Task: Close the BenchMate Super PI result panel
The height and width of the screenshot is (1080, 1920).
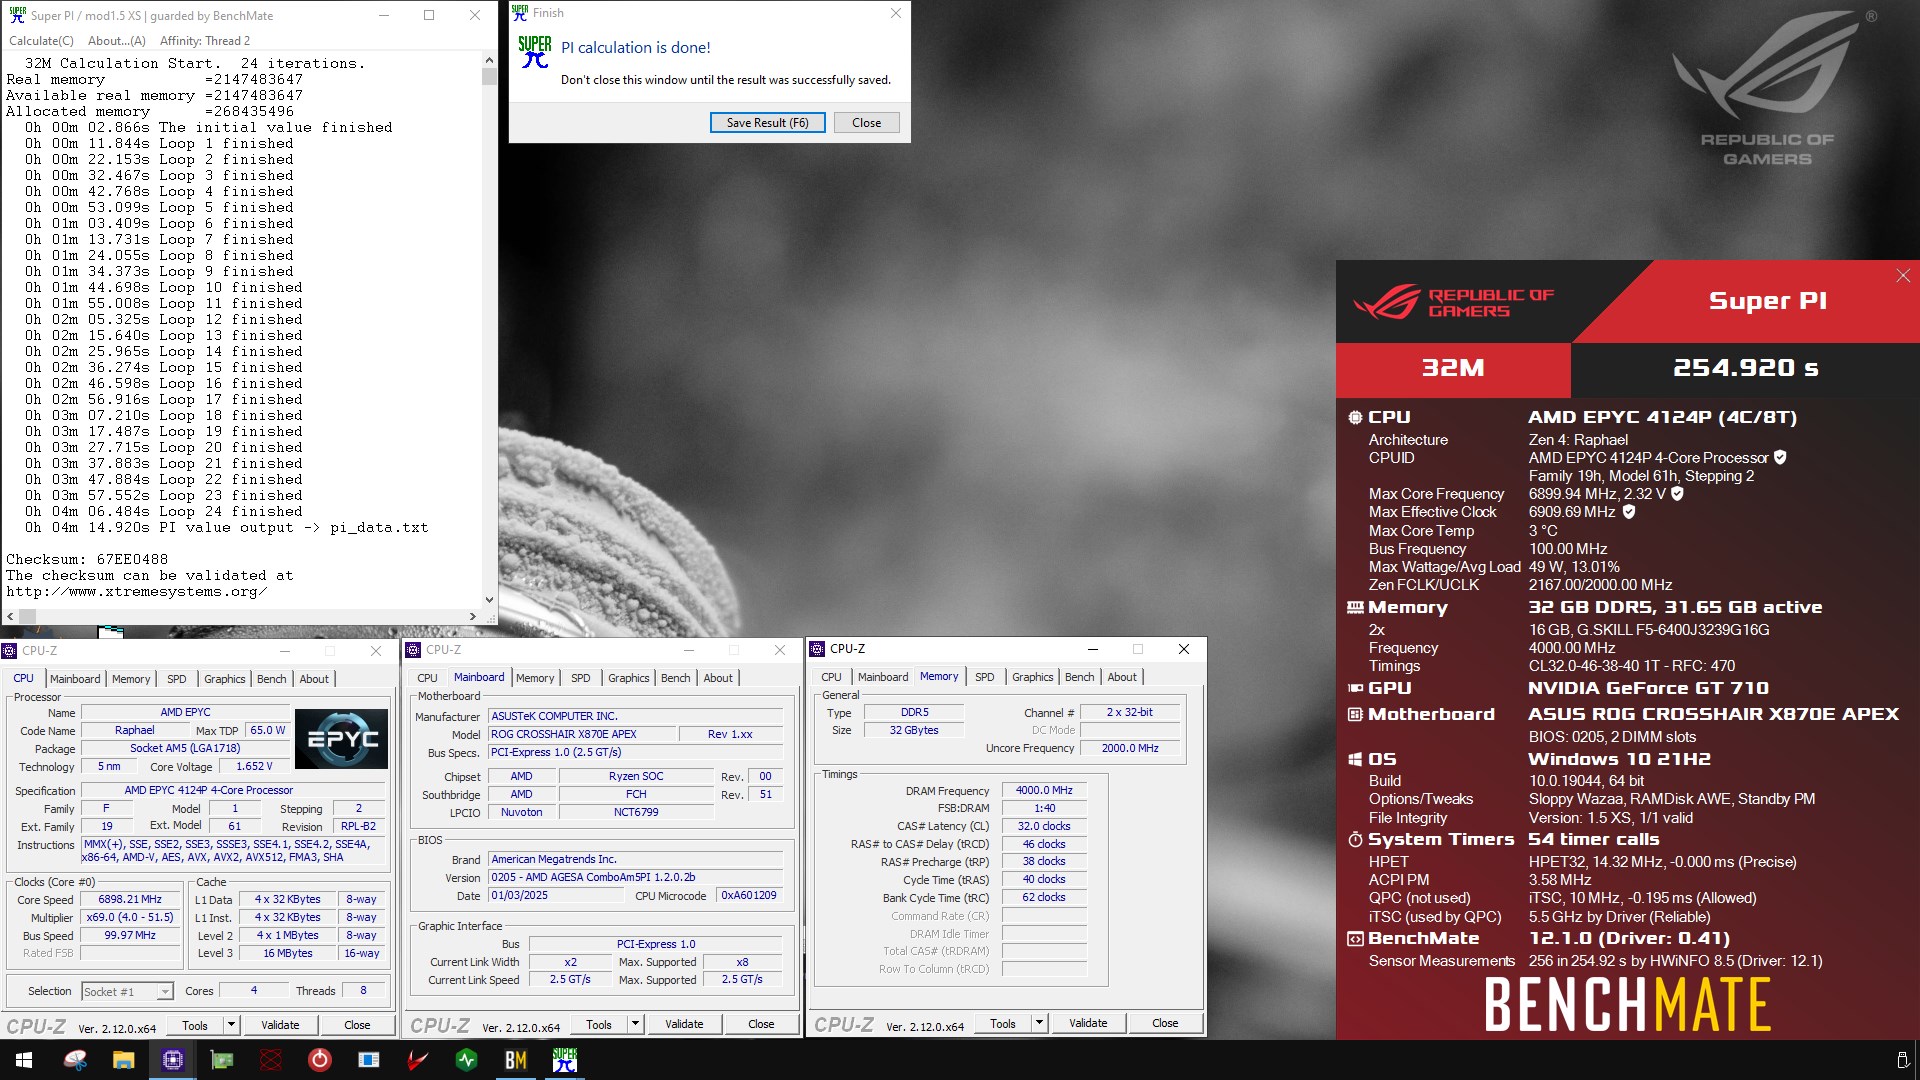Action: click(1903, 276)
